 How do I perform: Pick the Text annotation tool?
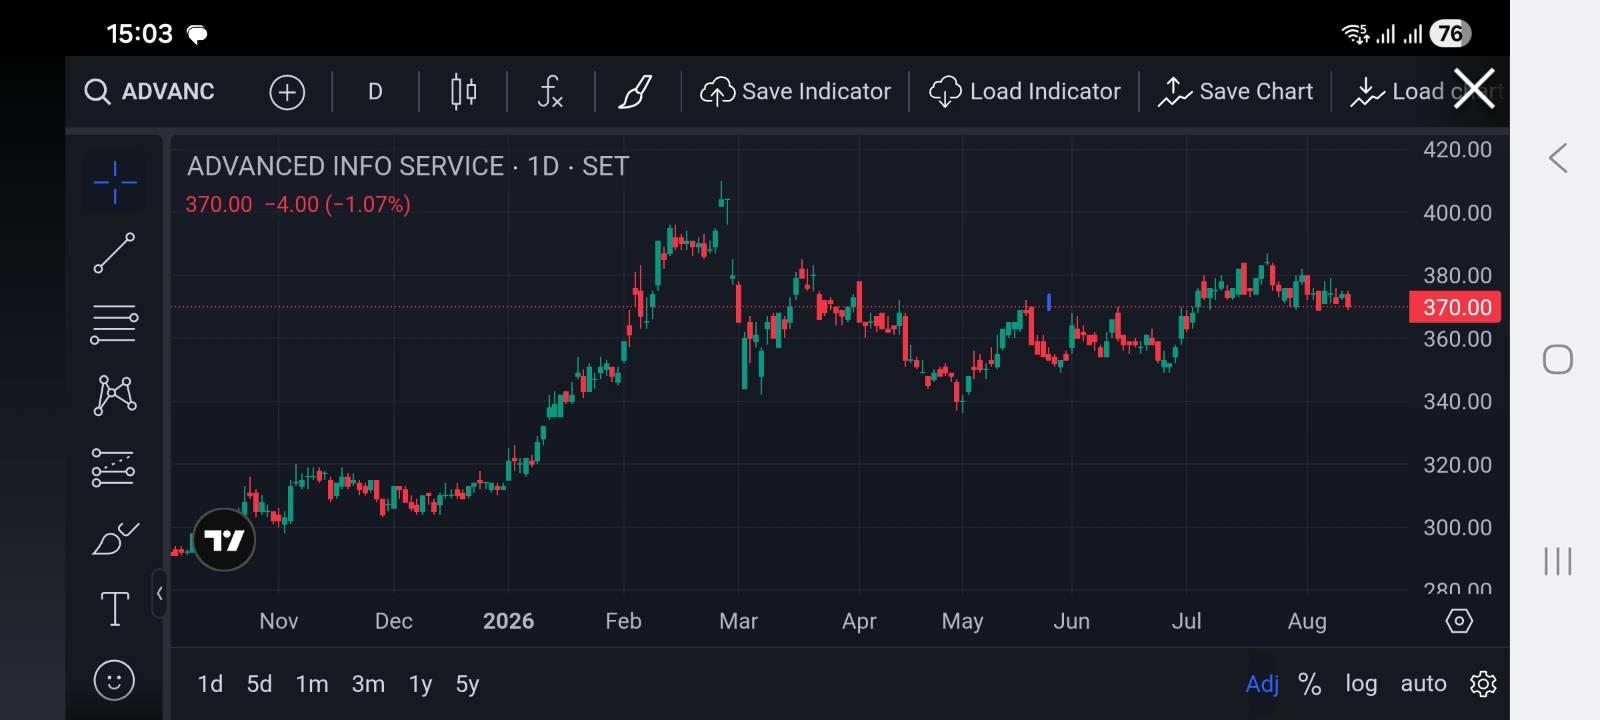[115, 608]
